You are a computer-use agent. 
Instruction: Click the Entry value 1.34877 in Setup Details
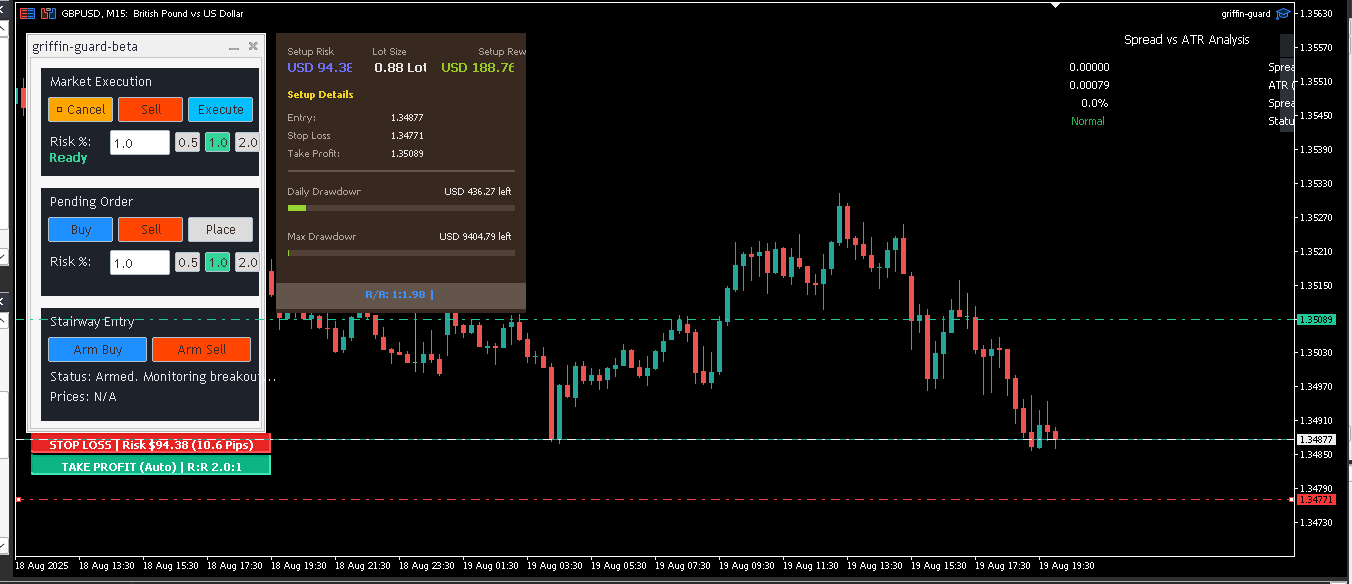[407, 118]
